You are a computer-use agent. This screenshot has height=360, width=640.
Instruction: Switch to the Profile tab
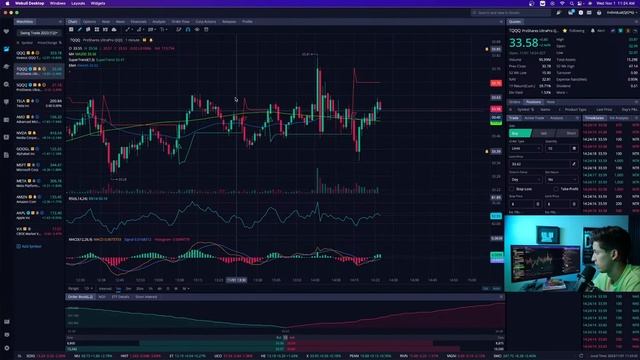[247, 22]
